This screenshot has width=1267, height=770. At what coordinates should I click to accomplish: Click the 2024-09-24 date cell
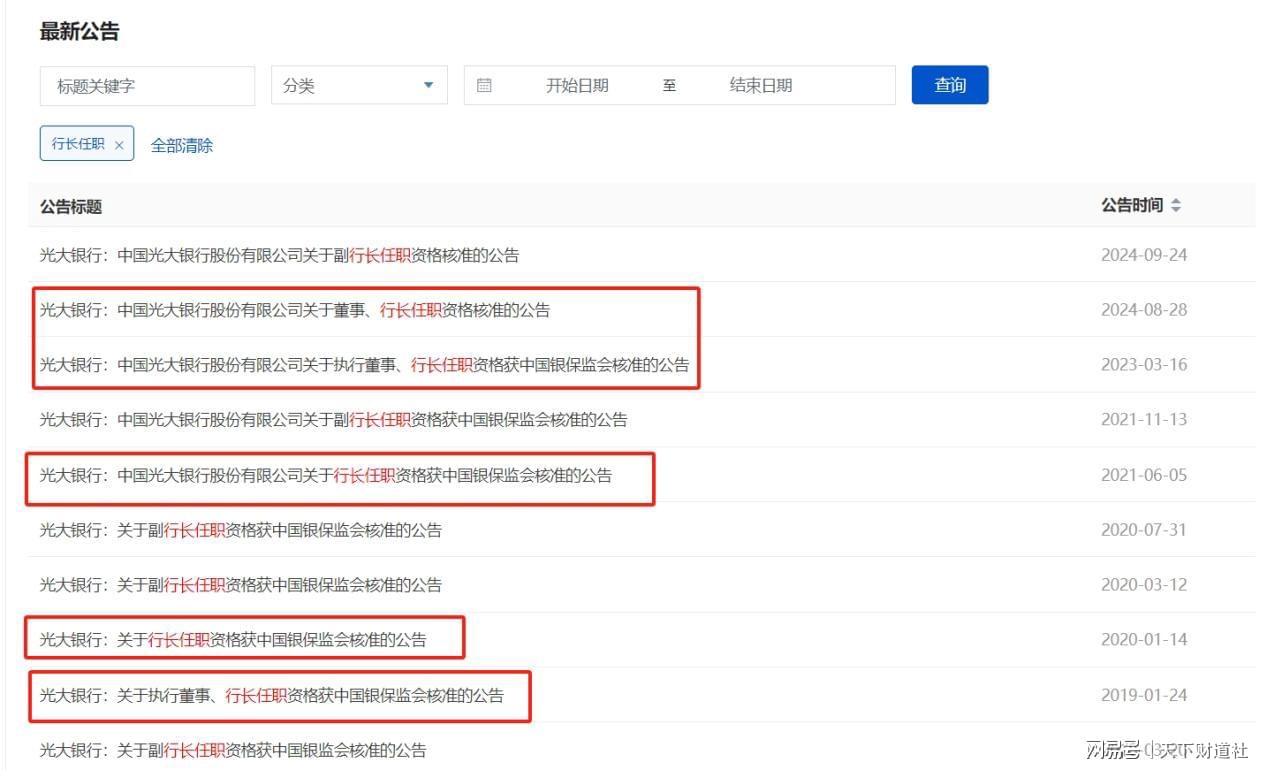(x=1144, y=255)
